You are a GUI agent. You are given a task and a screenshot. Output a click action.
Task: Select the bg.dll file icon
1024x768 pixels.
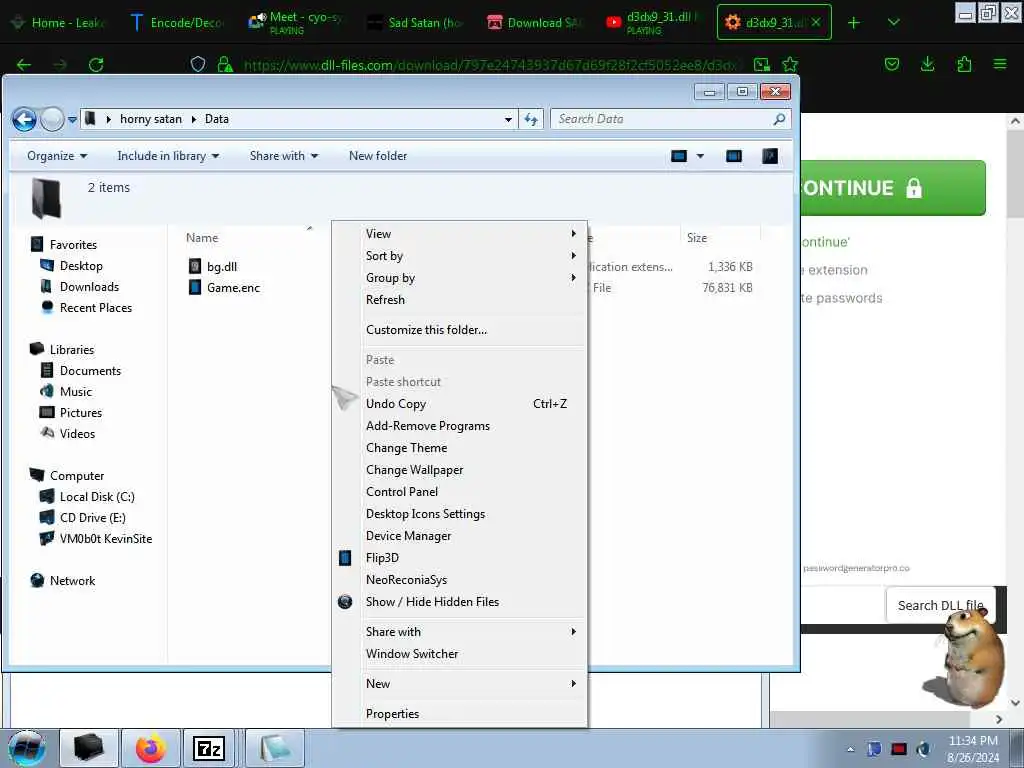coord(195,266)
